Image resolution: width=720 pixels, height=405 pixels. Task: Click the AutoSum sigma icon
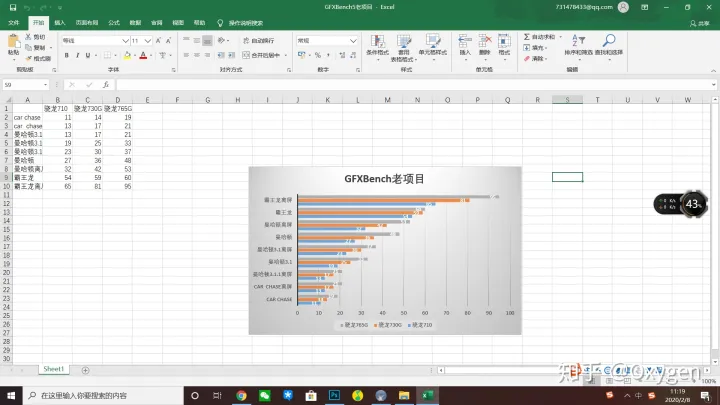(527, 37)
